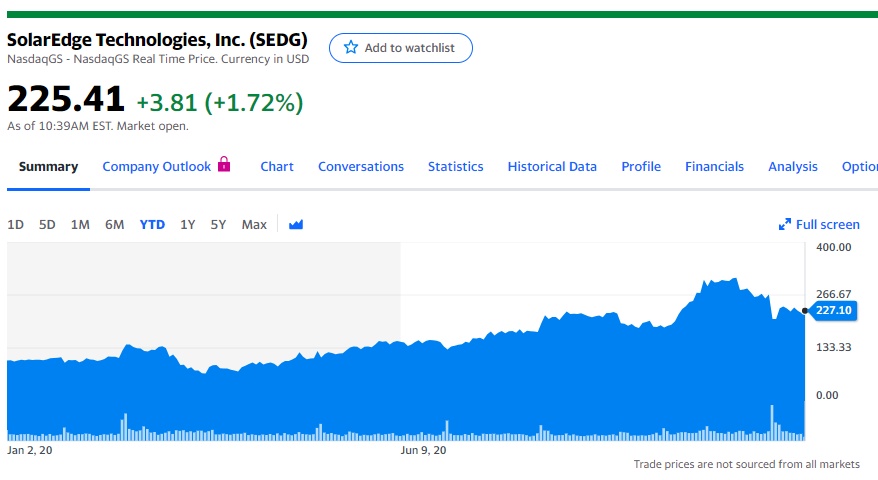Click the As of 10:39AM EST text
The height and width of the screenshot is (480, 878).
pos(98,126)
